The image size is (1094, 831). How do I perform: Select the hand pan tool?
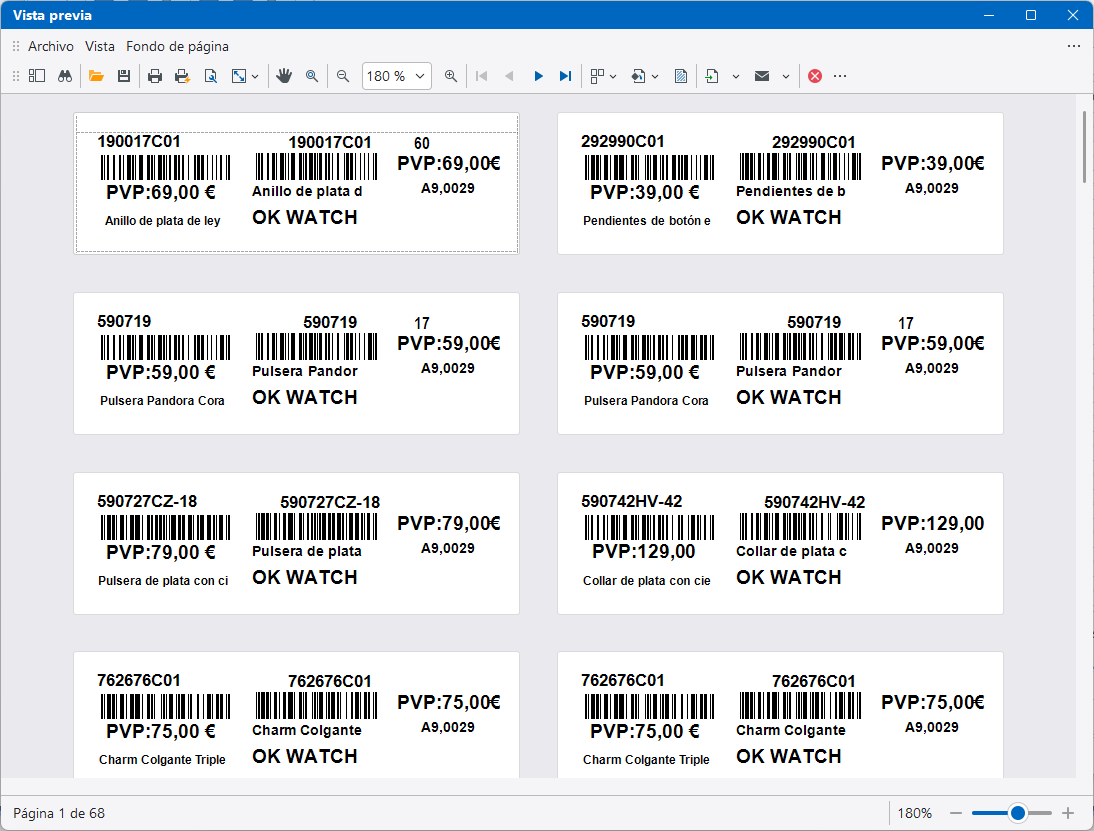(x=283, y=76)
